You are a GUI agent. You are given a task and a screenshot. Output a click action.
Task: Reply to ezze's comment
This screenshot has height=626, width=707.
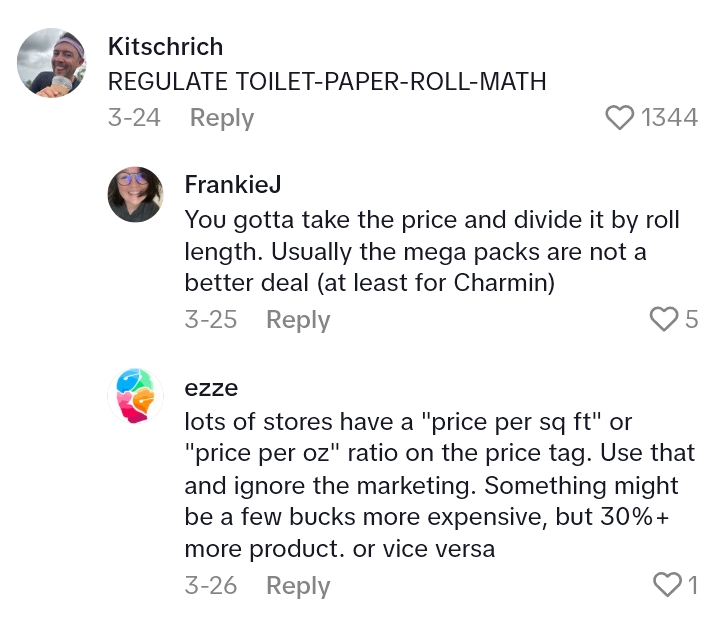298,585
